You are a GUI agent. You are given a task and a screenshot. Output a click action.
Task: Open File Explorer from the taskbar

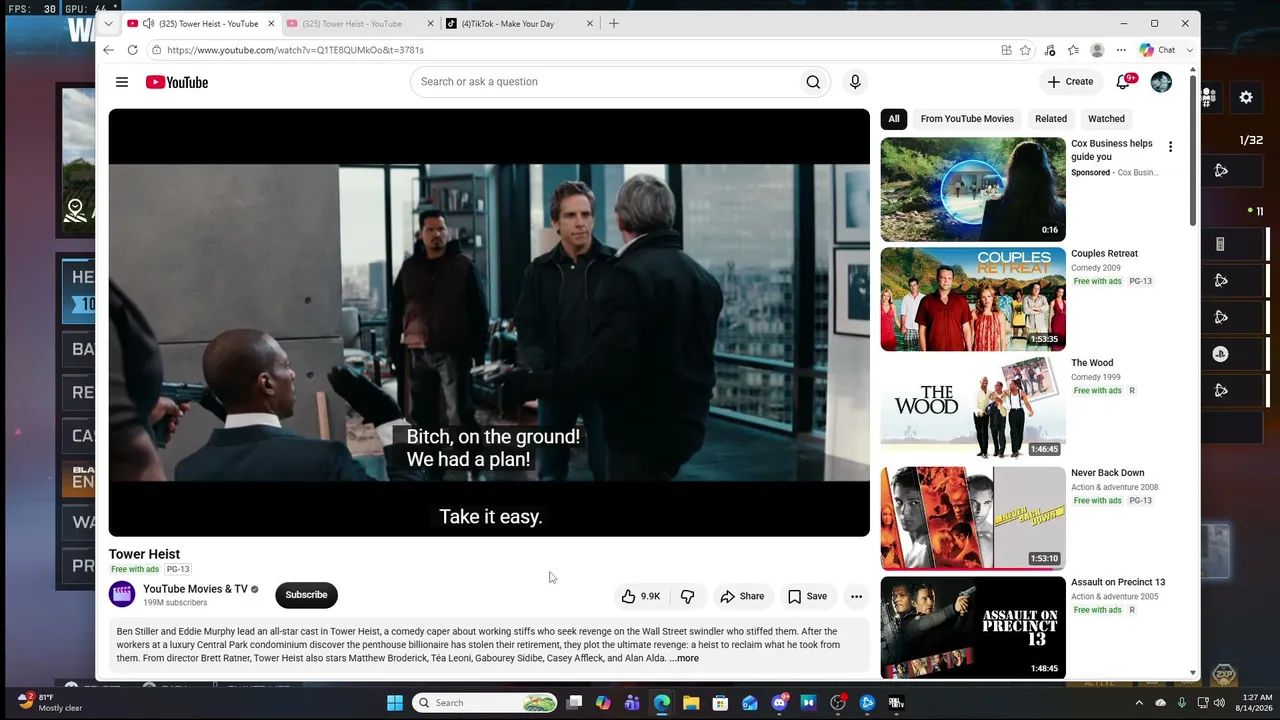click(x=691, y=703)
